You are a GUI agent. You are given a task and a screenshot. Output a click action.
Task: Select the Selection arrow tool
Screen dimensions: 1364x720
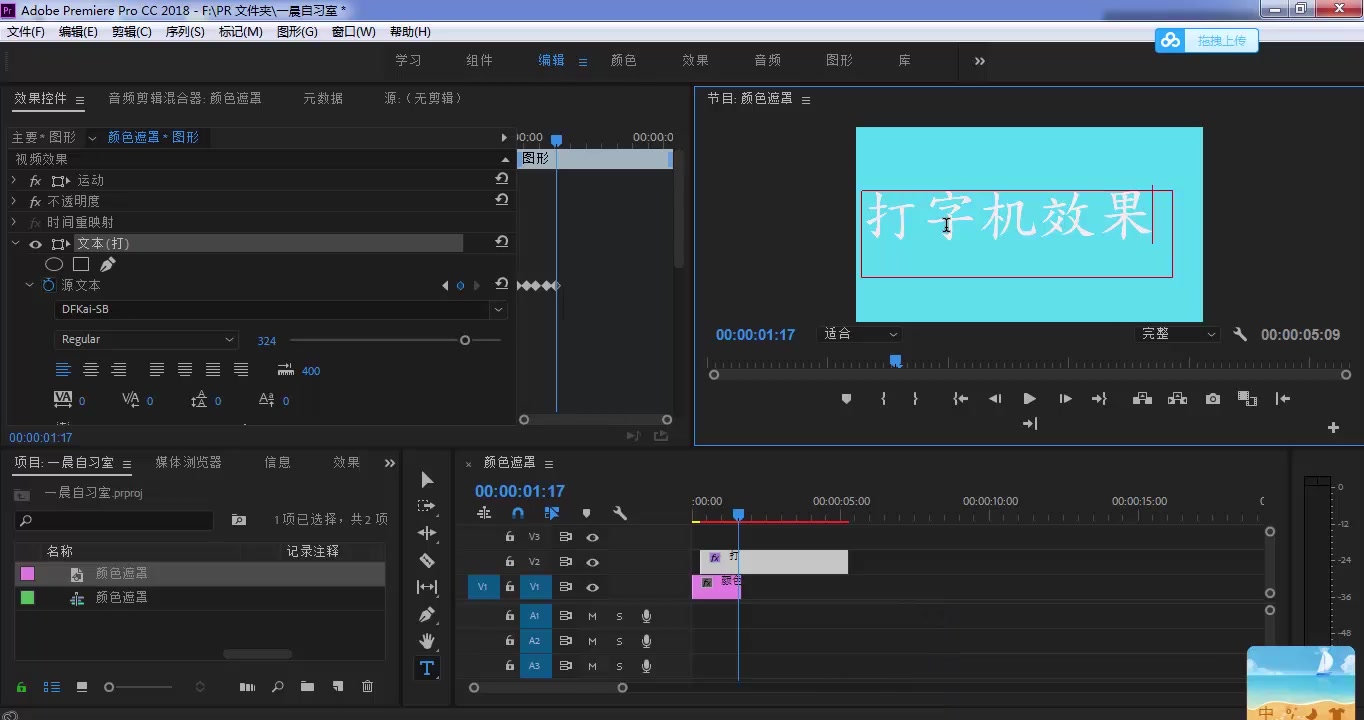[x=427, y=479]
